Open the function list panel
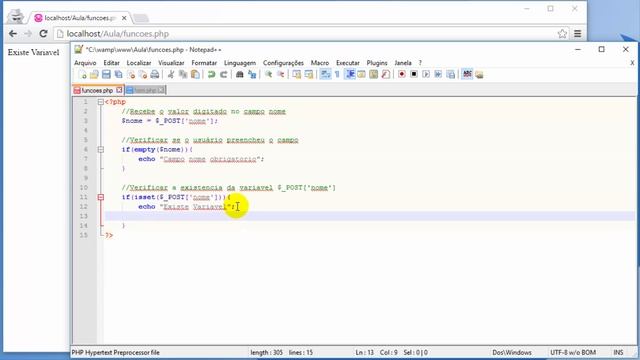 (x=386, y=75)
